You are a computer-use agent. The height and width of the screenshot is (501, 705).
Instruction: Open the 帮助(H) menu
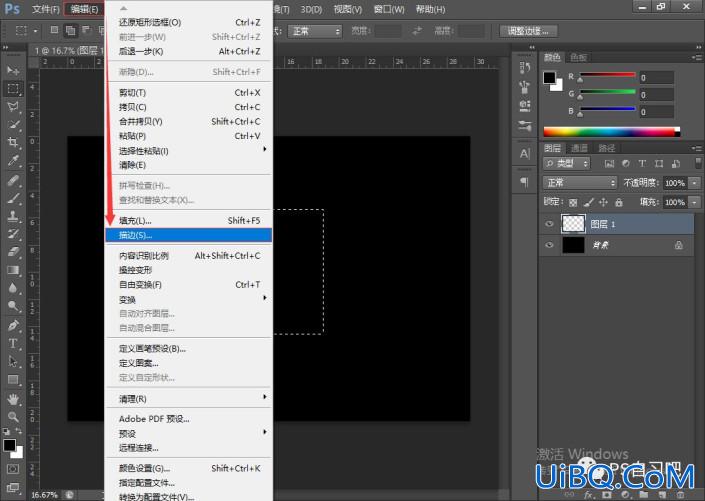(430, 9)
